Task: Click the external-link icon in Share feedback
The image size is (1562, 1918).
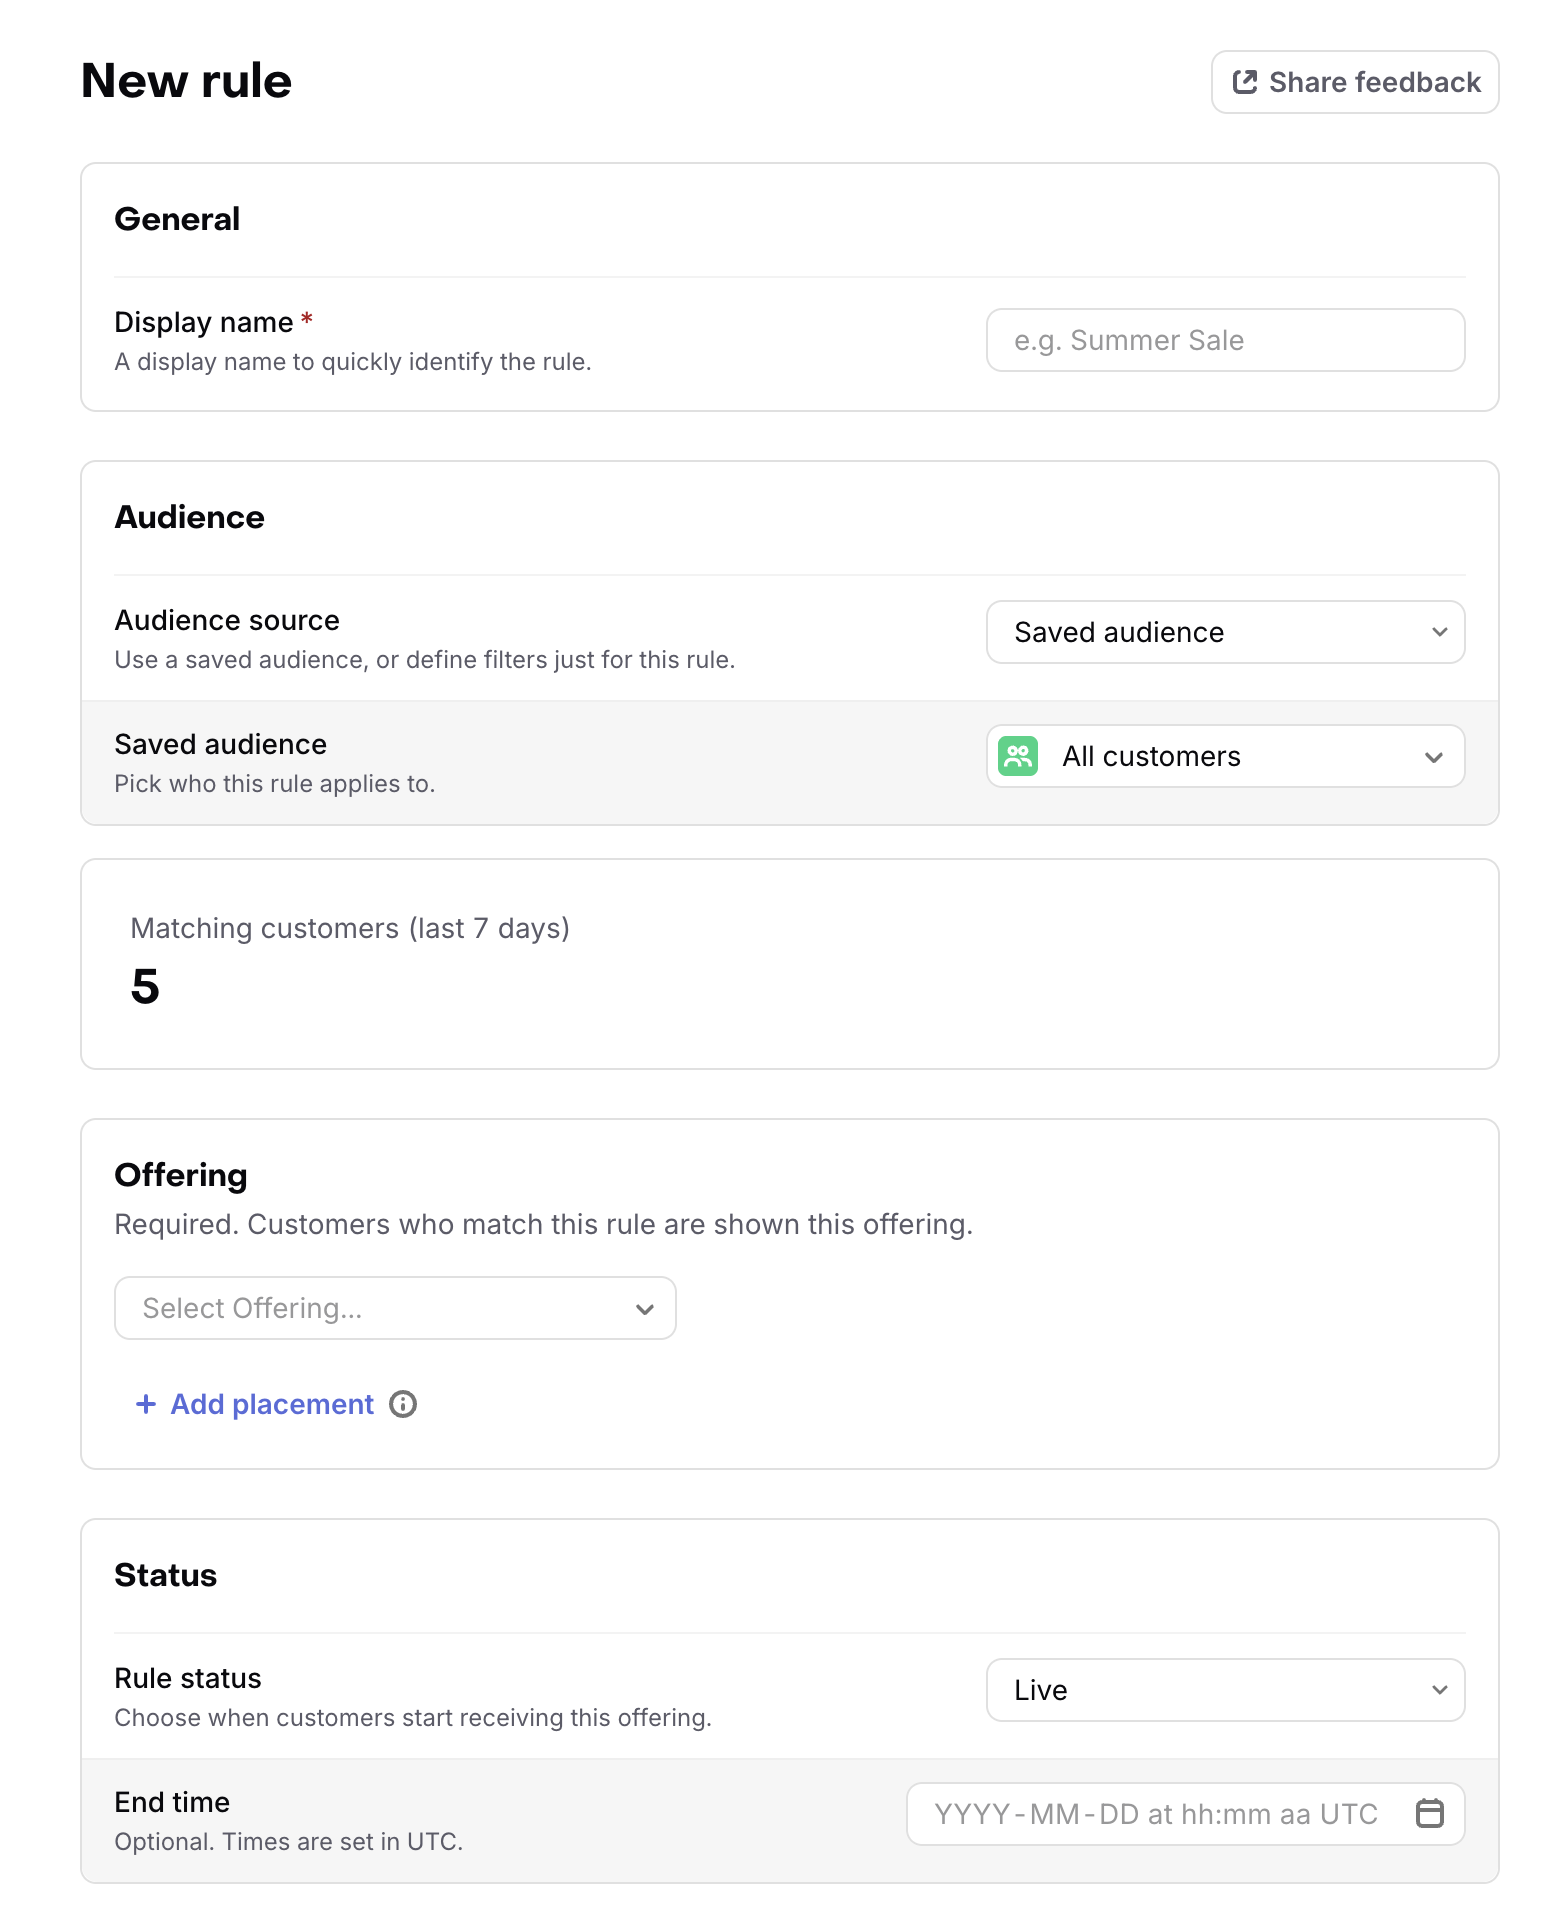Action: coord(1245,82)
